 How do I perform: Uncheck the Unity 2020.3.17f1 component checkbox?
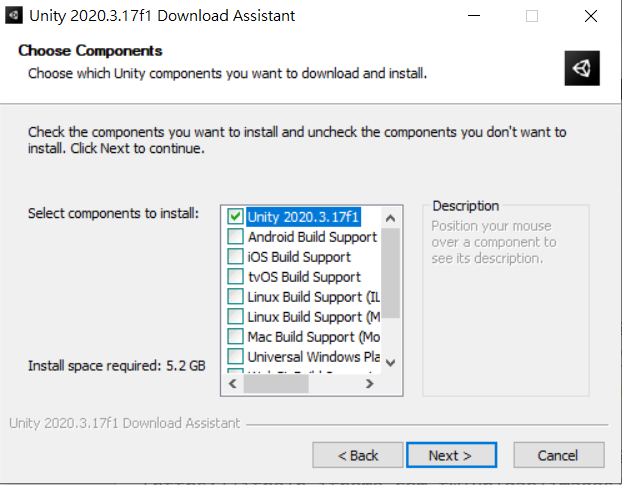click(235, 217)
